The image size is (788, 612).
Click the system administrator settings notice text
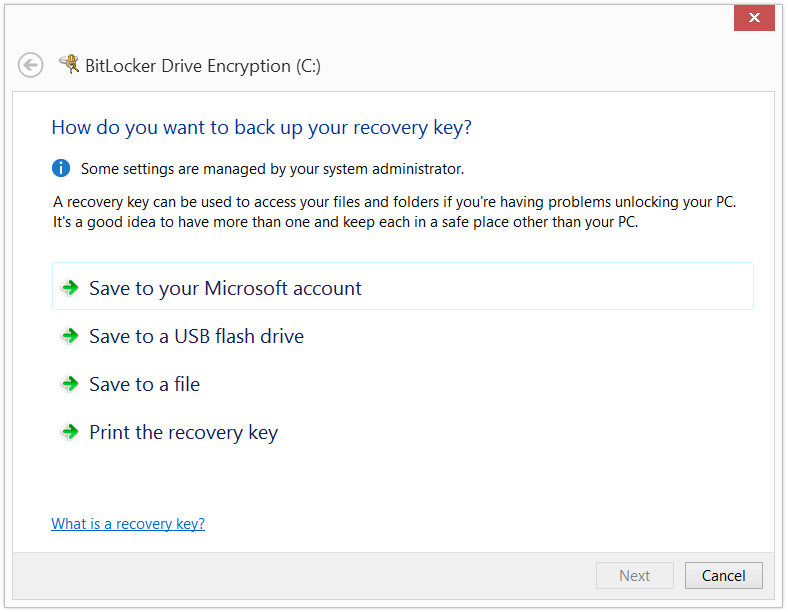[272, 169]
